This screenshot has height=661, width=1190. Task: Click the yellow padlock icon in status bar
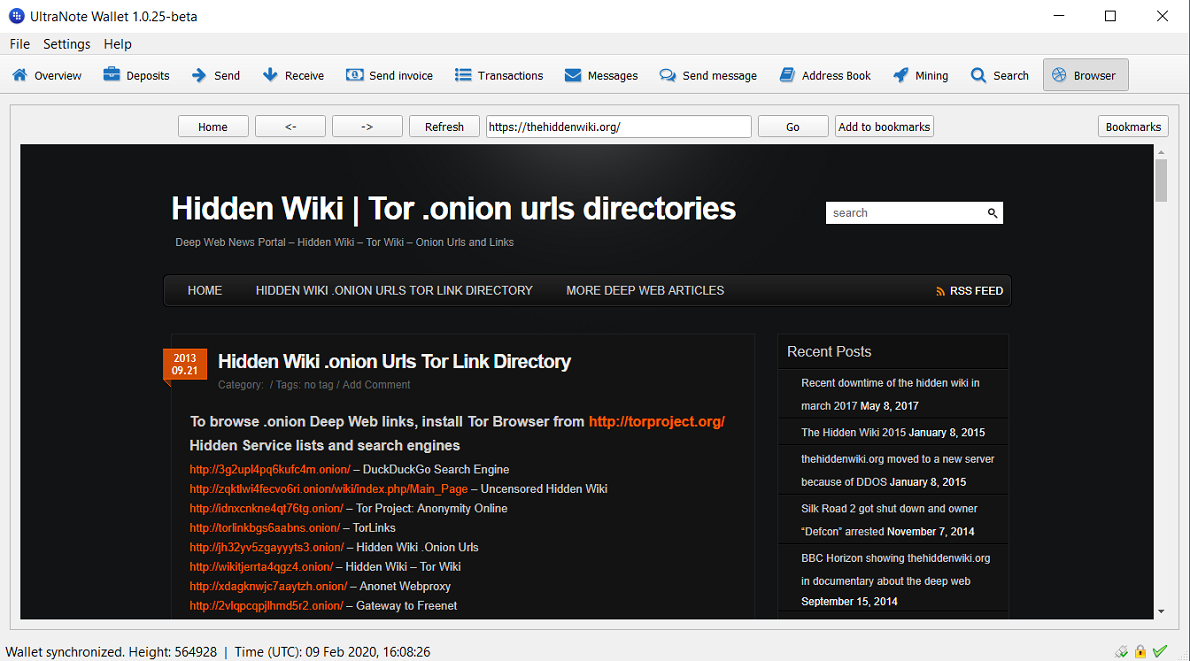1140,651
